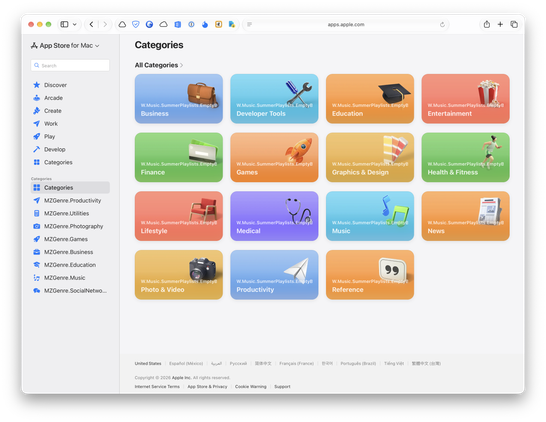Click the Search field in sidebar

tap(70, 65)
